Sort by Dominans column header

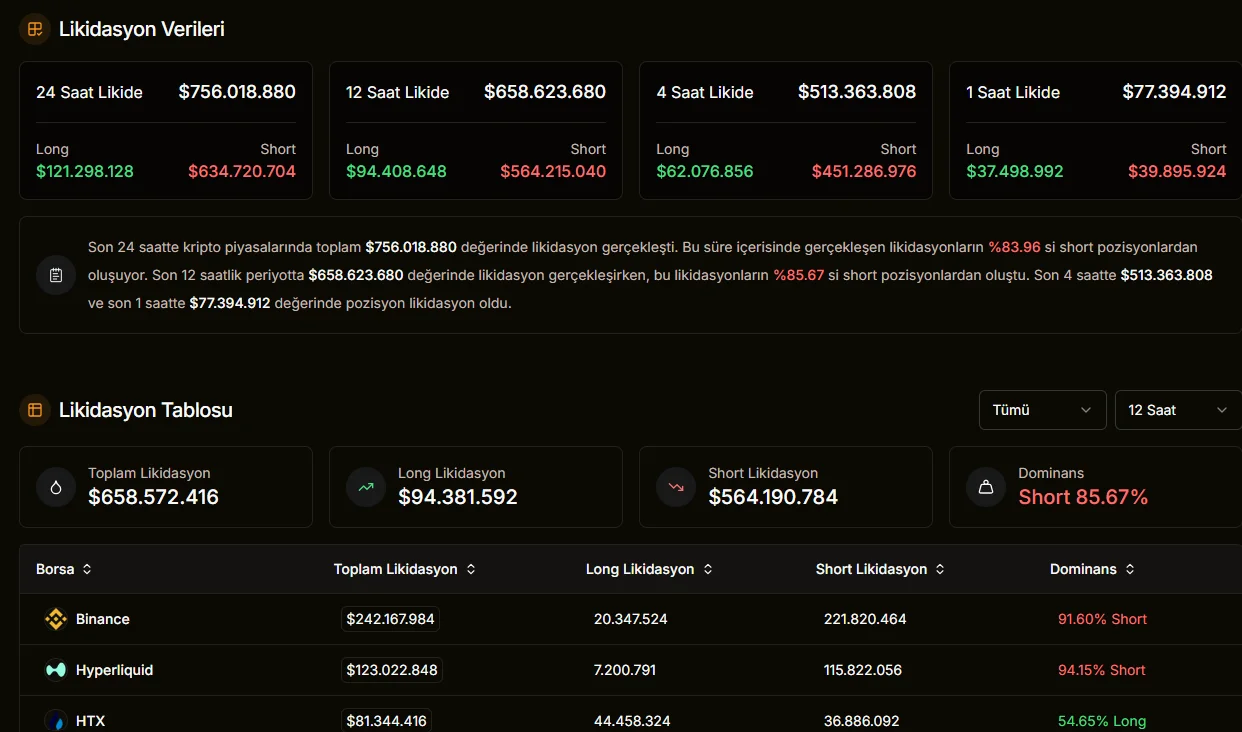[1092, 569]
